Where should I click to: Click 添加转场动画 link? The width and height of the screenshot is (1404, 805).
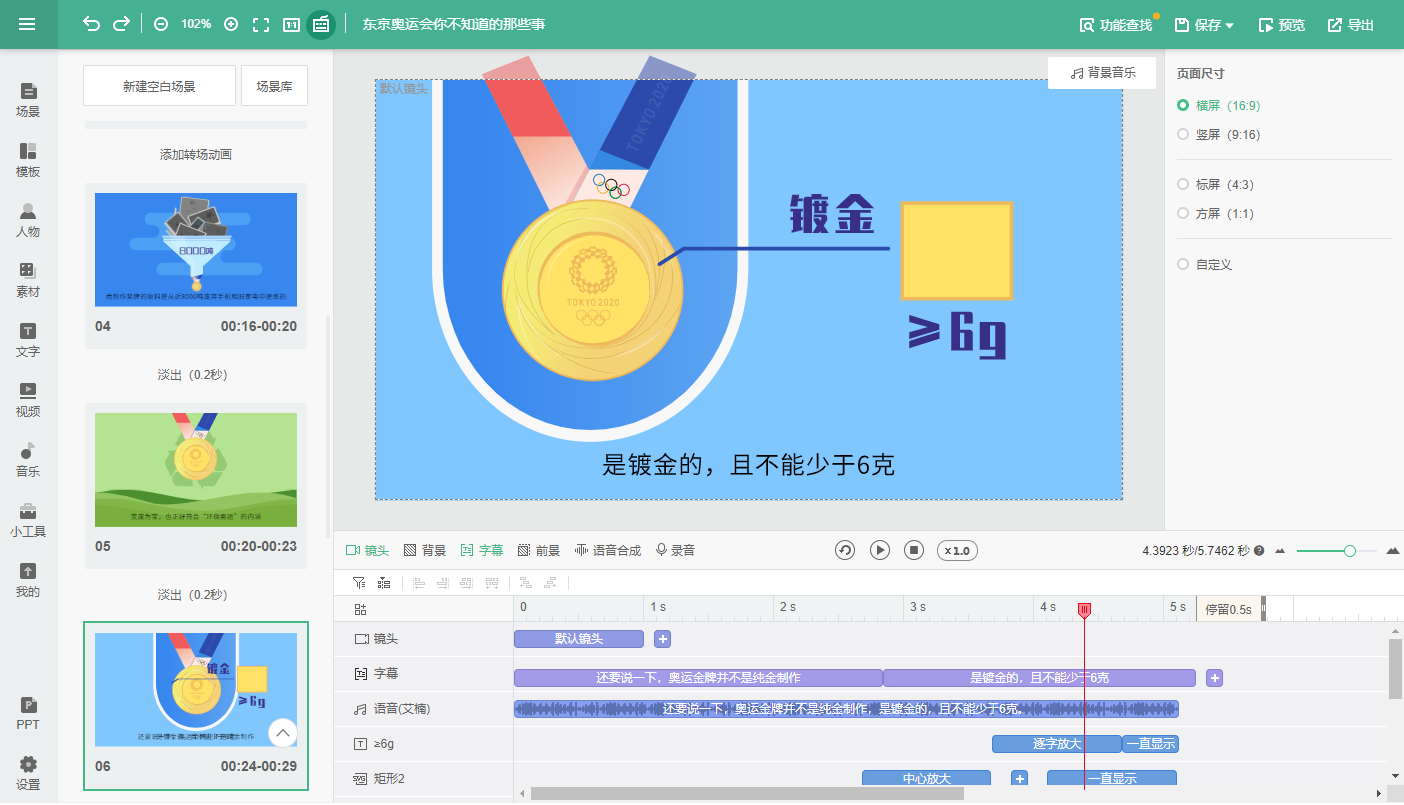(196, 155)
